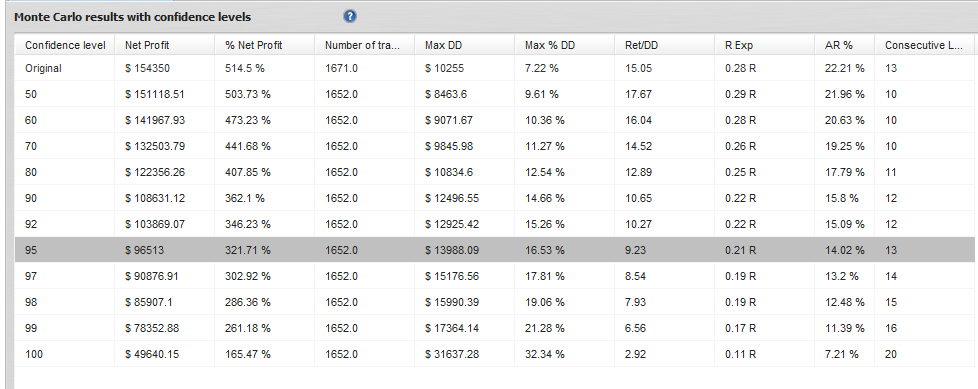Image resolution: width=978 pixels, height=389 pixels.
Task: Select confidence level 70 row
Action: [495, 146]
